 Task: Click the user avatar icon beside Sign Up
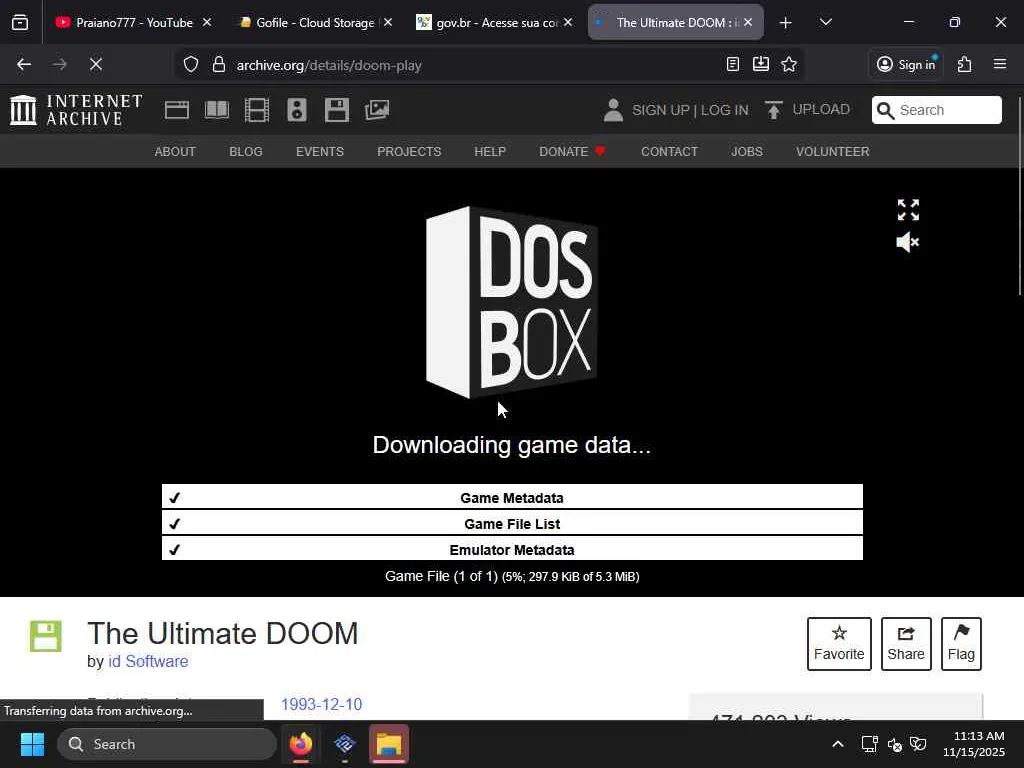click(613, 110)
